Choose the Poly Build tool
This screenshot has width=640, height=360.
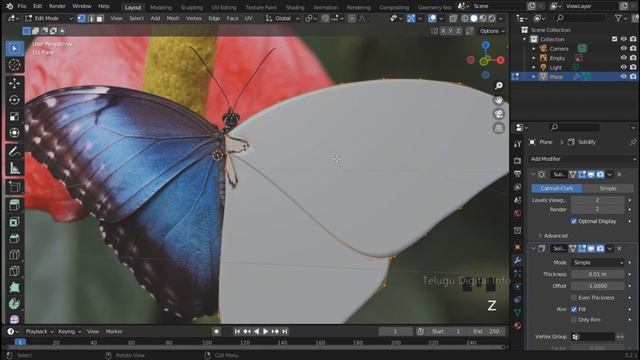(15, 288)
